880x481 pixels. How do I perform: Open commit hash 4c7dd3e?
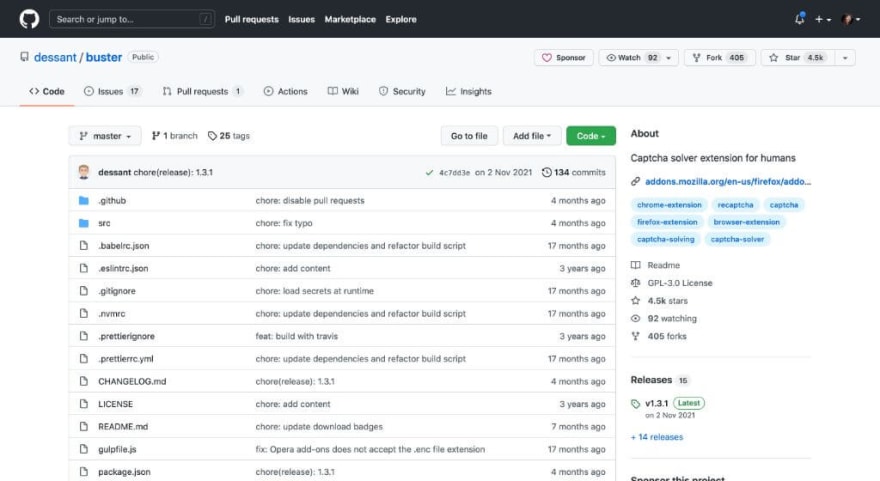pos(454,172)
